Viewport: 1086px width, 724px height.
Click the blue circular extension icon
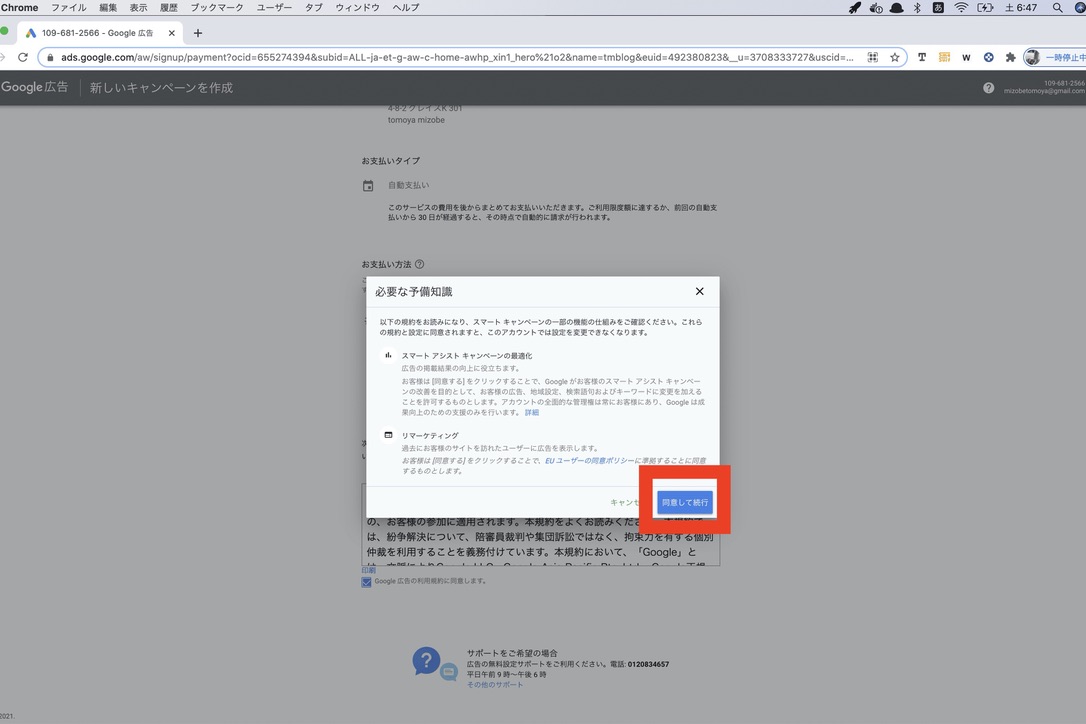(x=988, y=58)
